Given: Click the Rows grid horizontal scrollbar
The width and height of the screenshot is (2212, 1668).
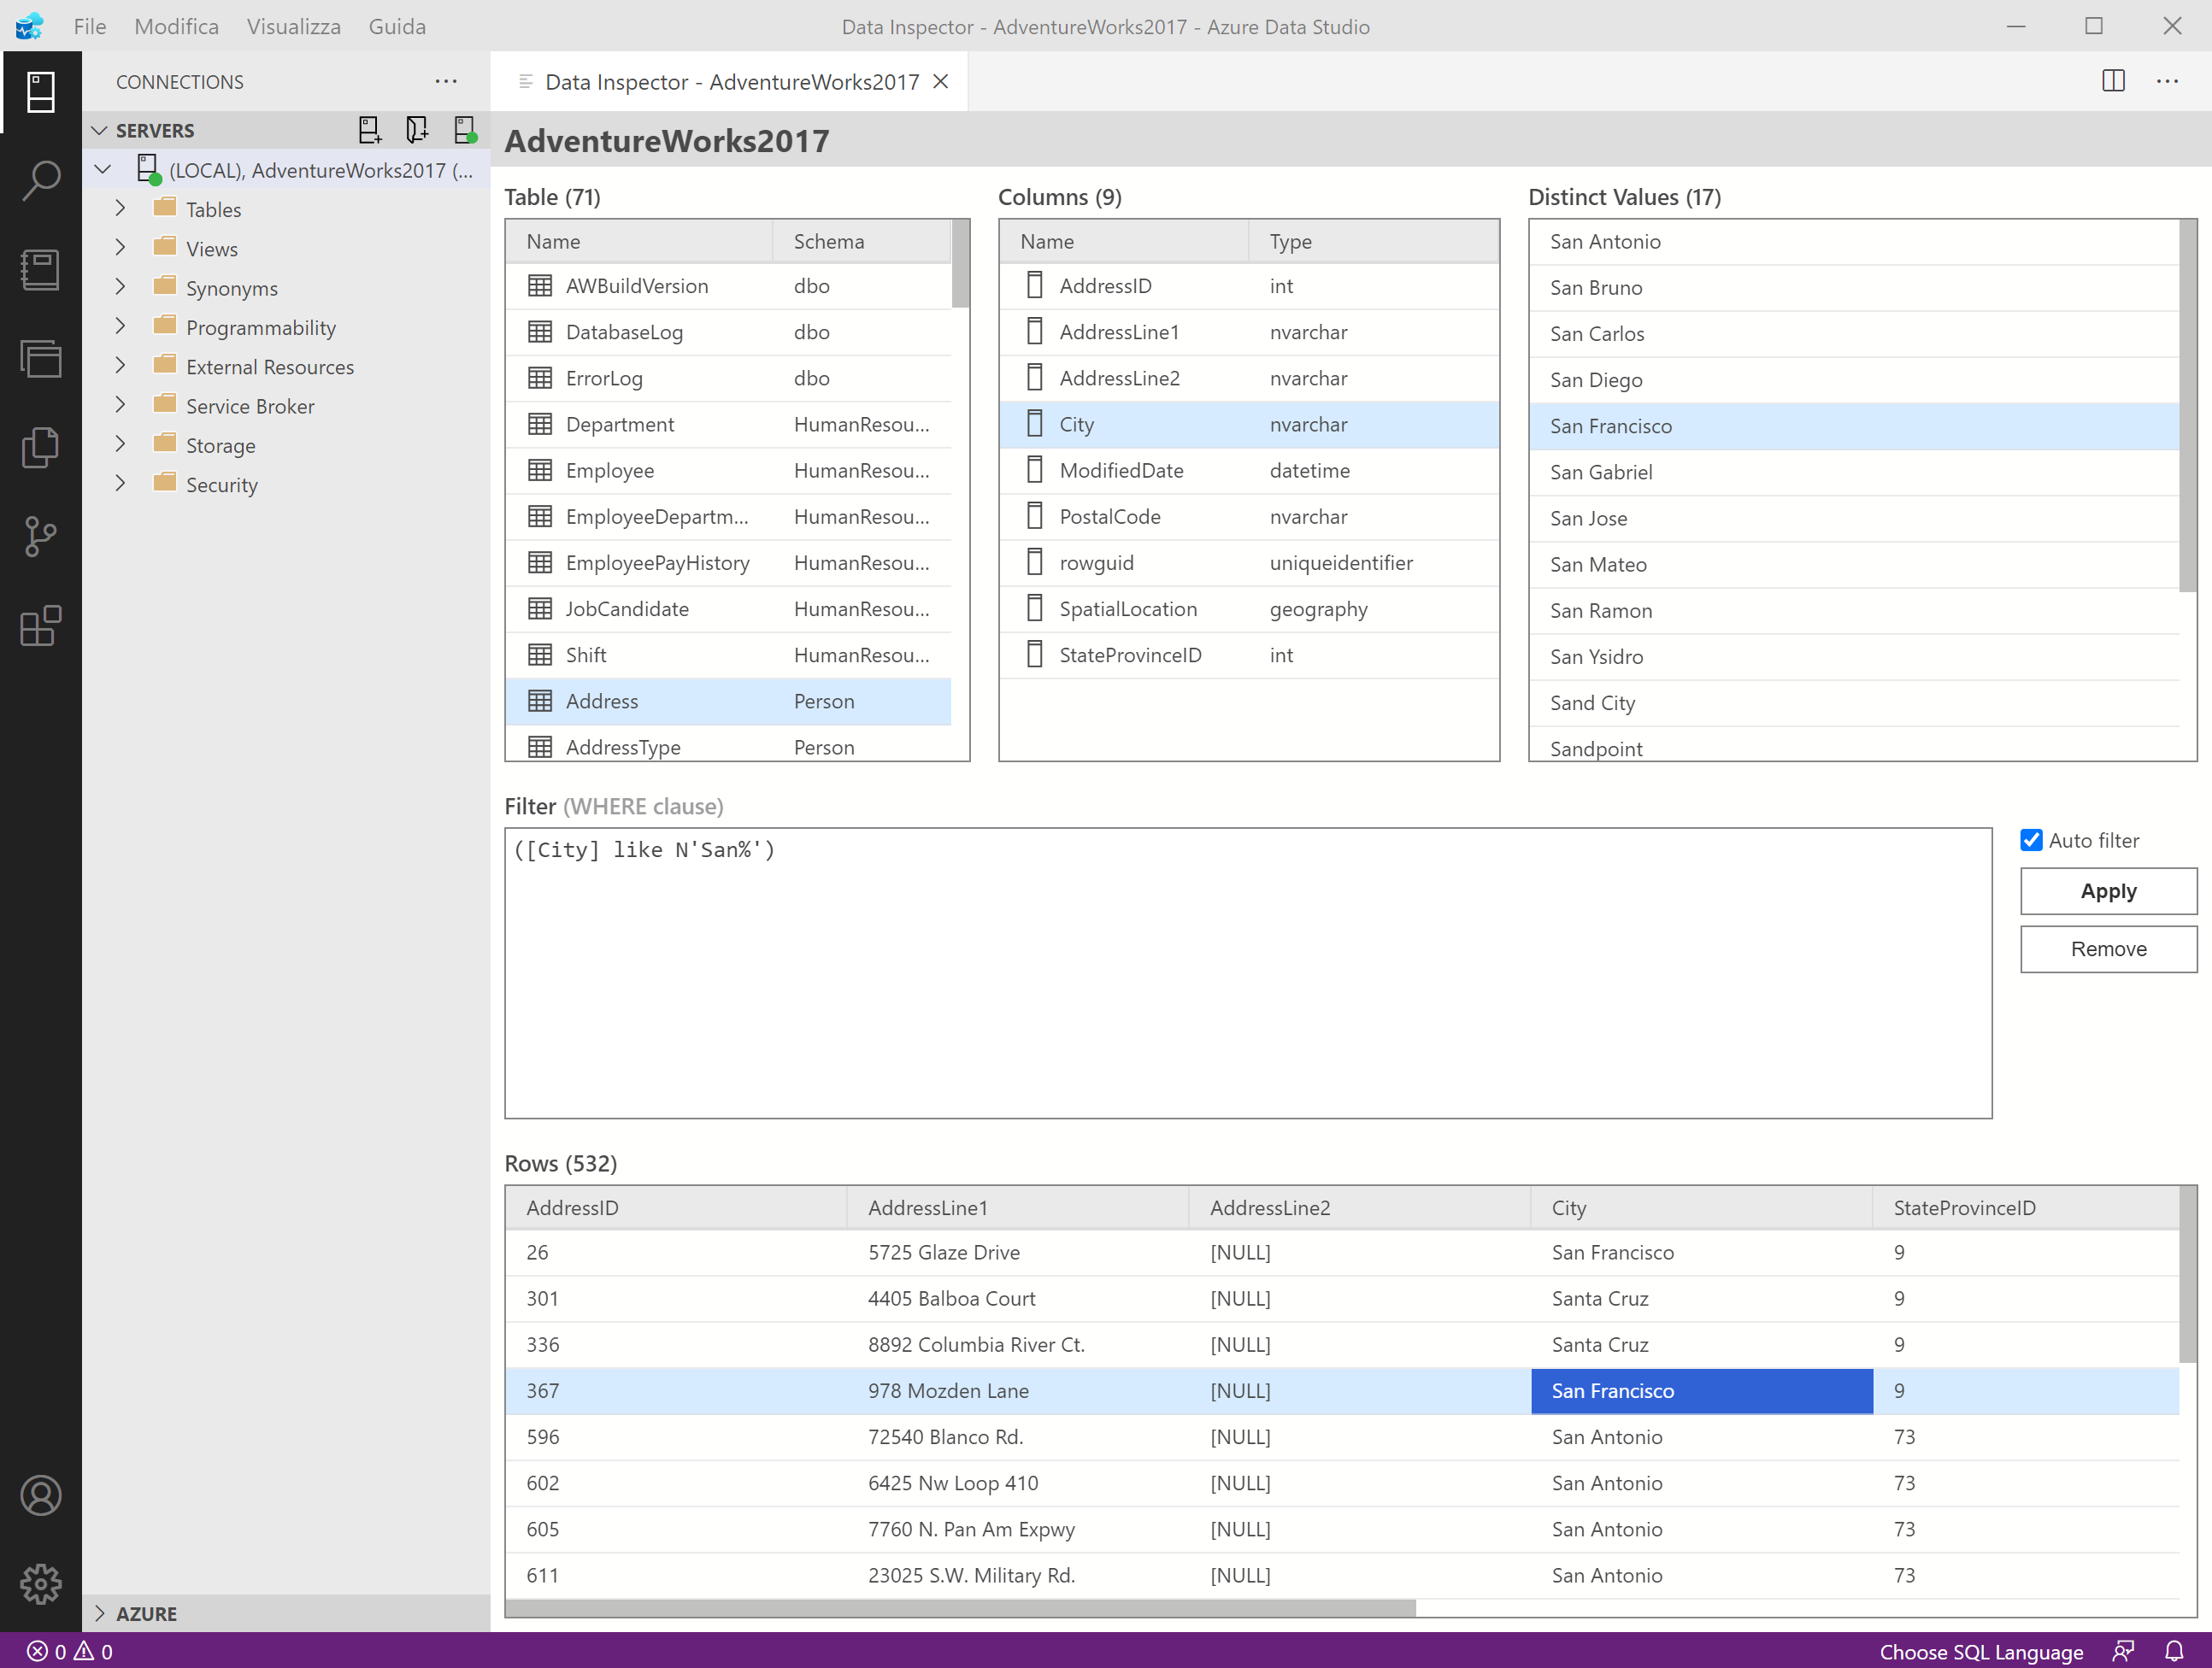Looking at the screenshot, I should (960, 1608).
